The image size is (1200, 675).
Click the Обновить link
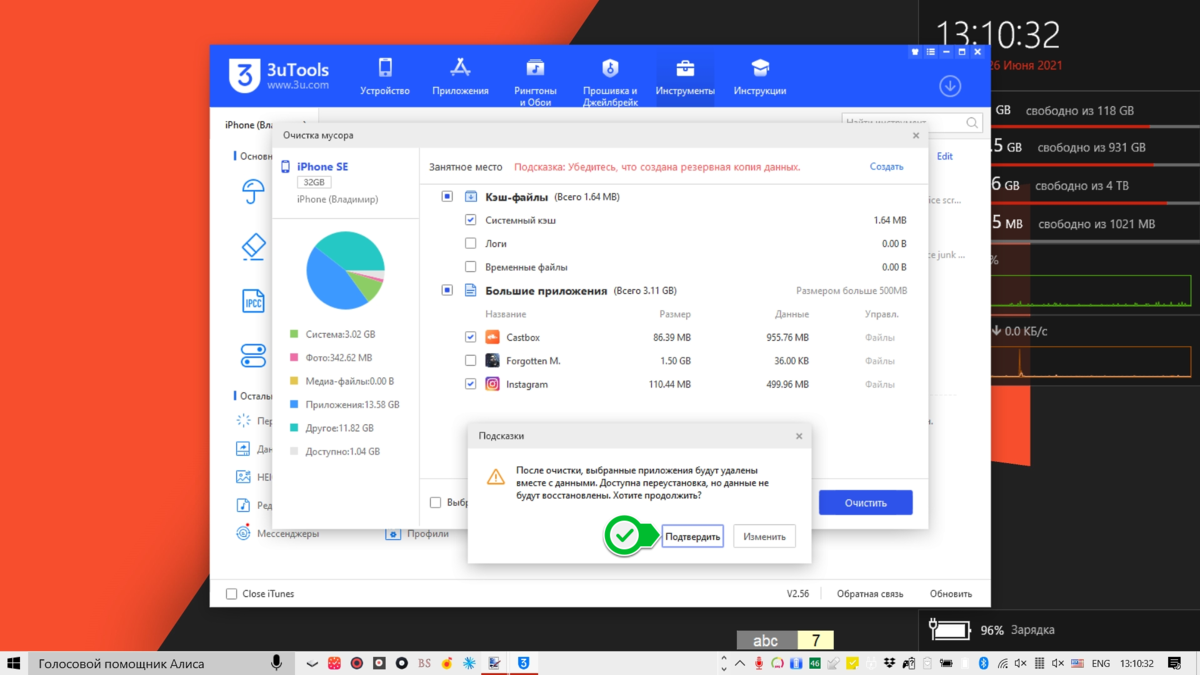(x=951, y=594)
